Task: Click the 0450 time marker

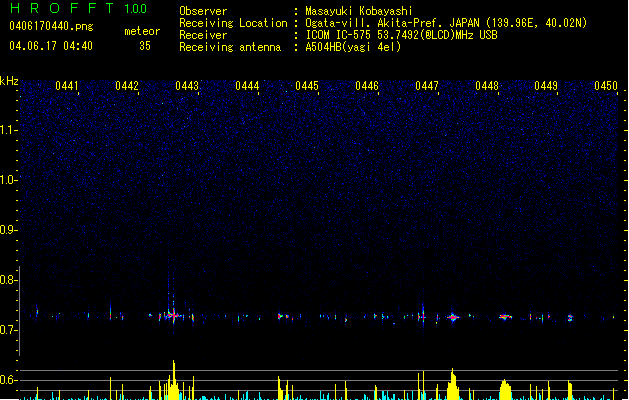Action: (606, 86)
